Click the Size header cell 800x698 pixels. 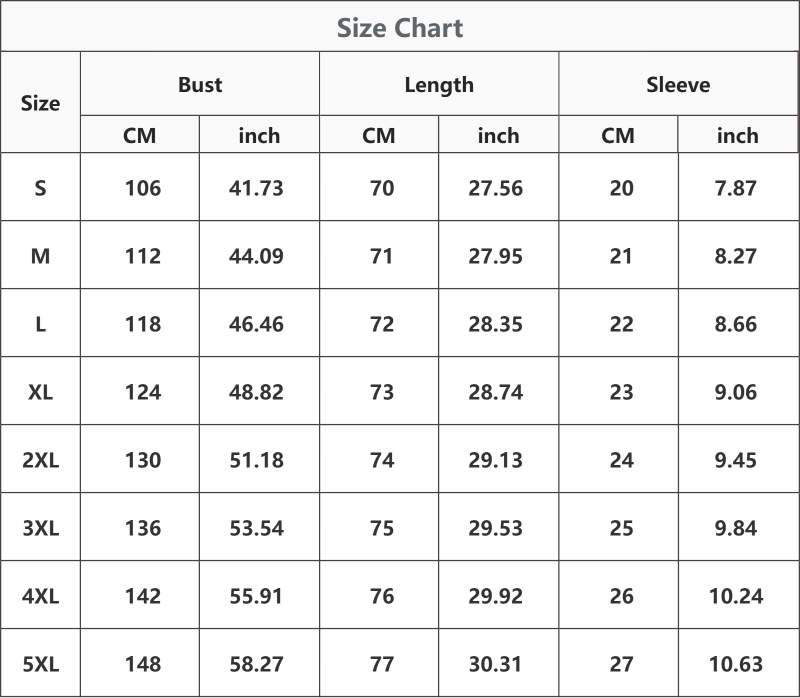[x=40, y=103]
